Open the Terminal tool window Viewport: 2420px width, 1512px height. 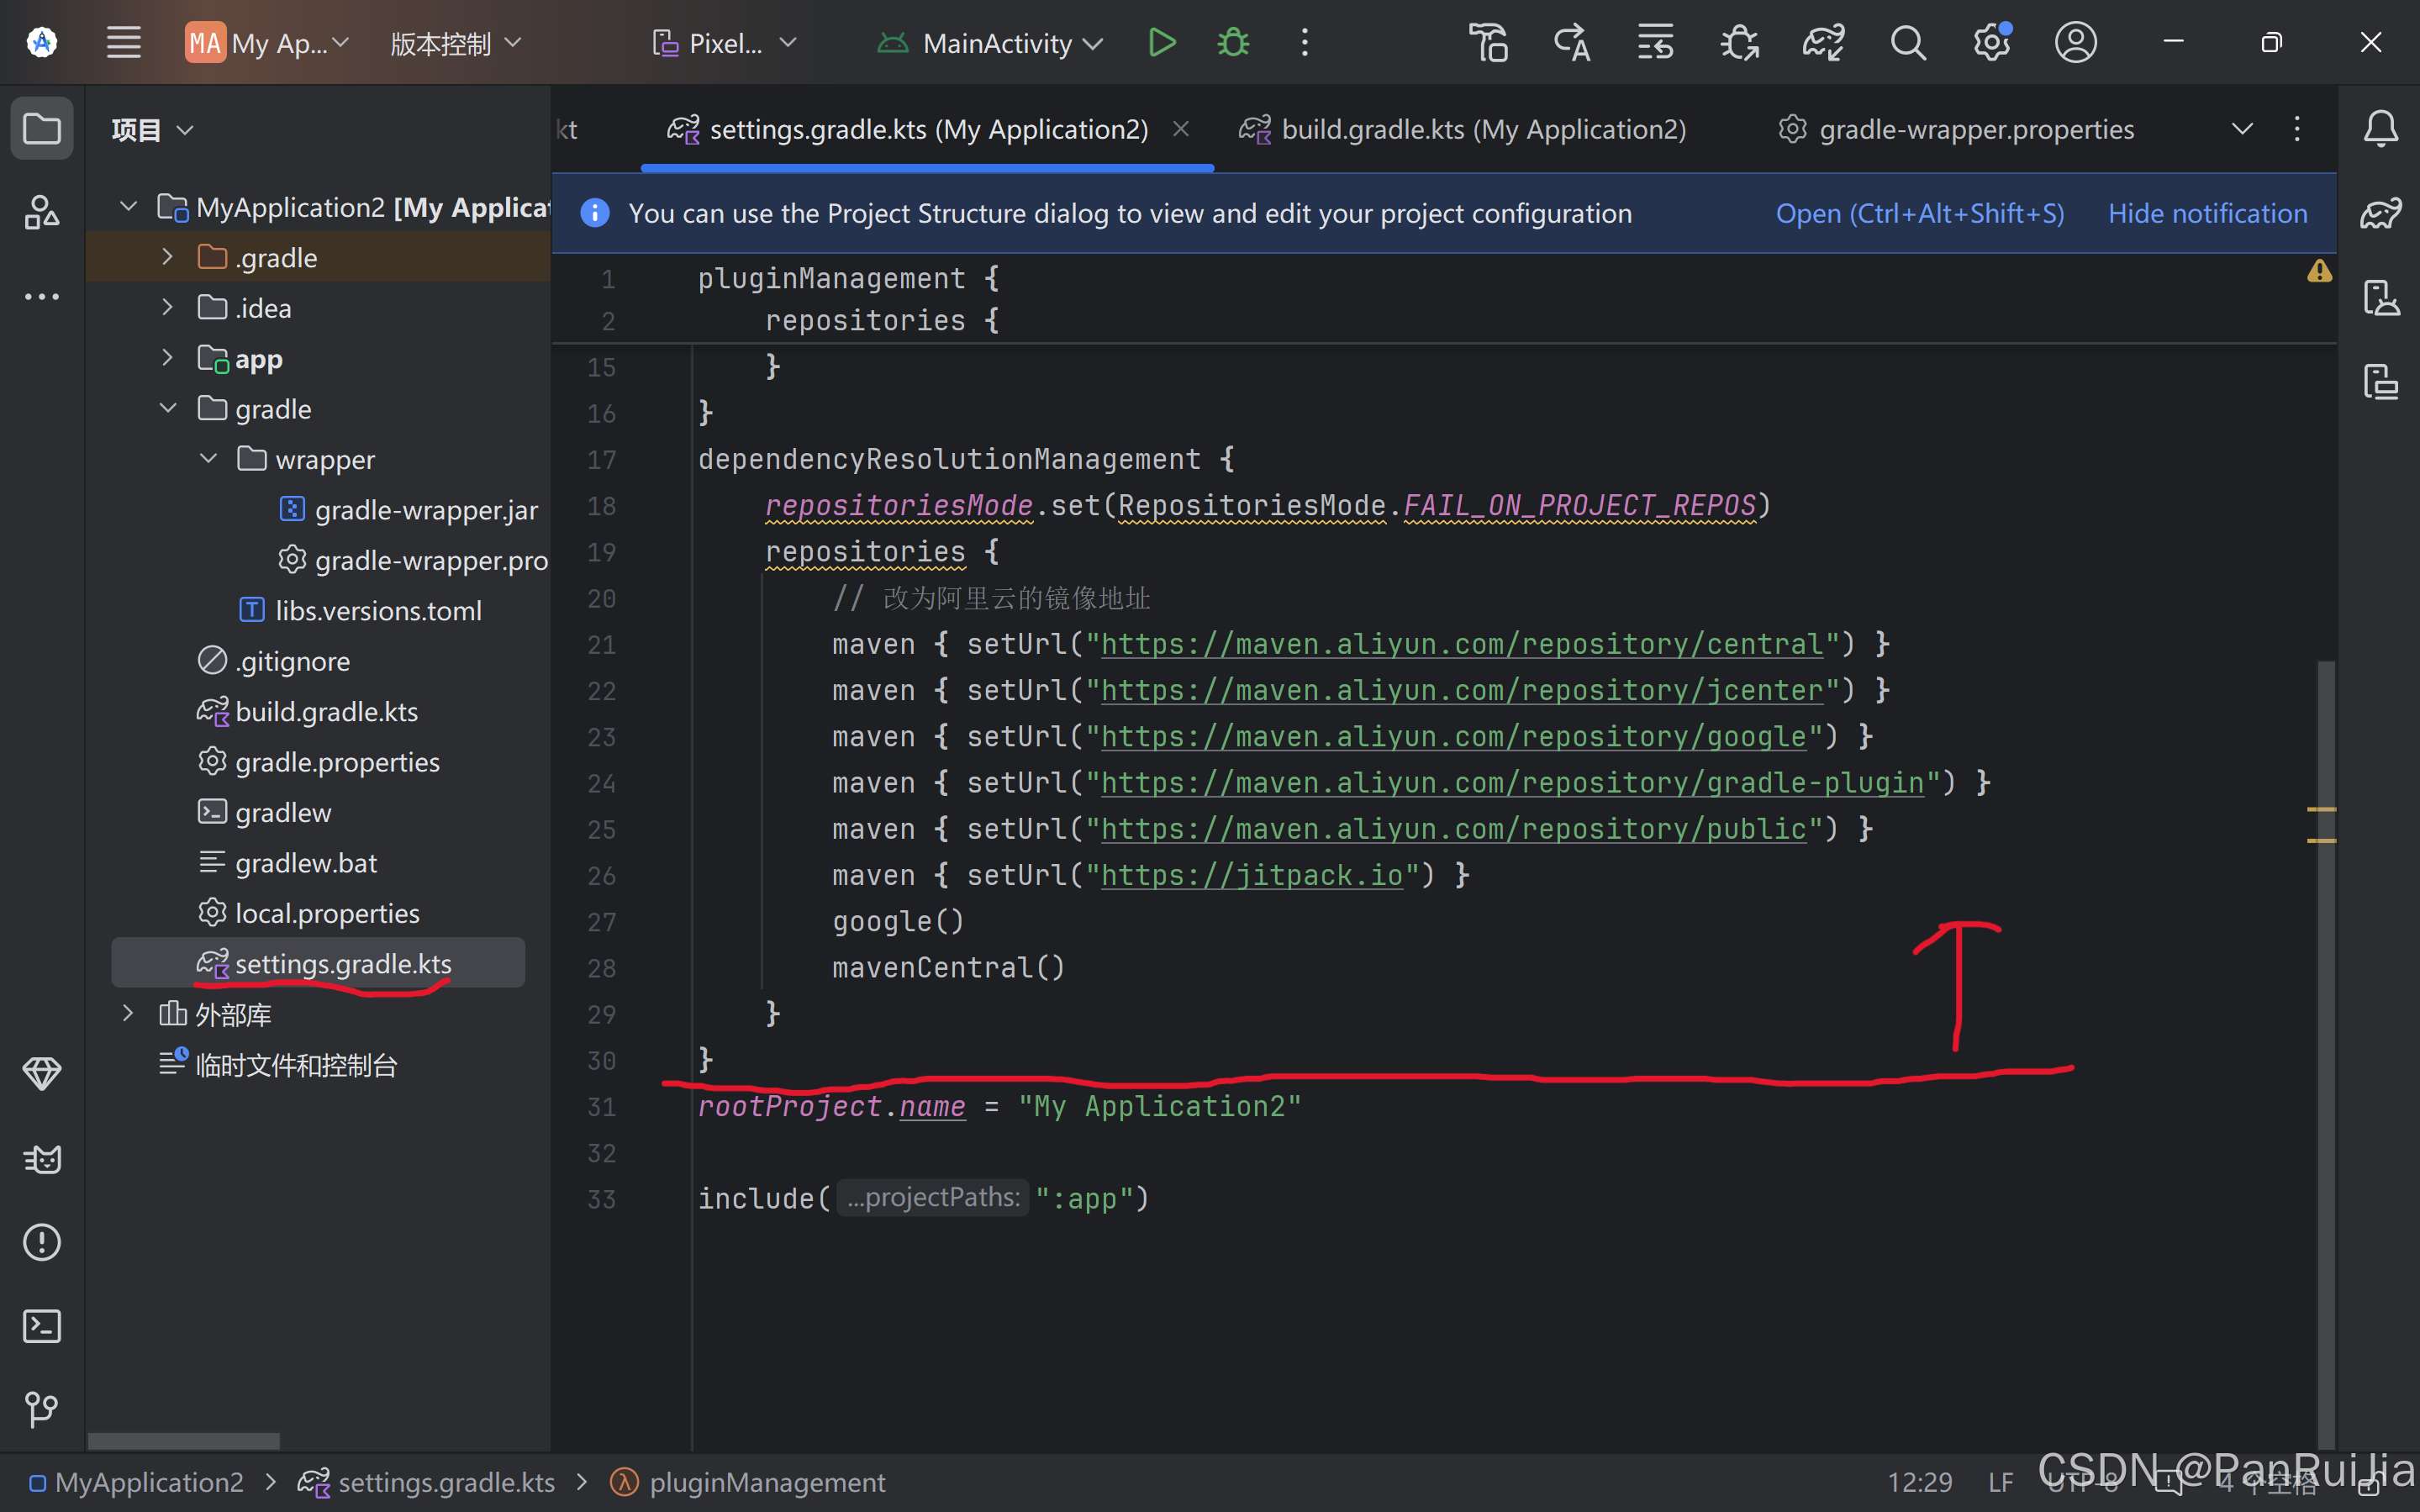coord(41,1326)
